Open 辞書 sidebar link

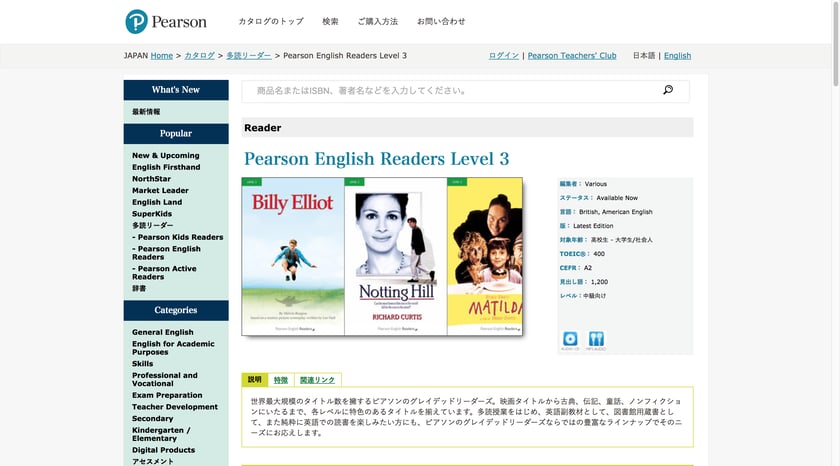tap(139, 289)
